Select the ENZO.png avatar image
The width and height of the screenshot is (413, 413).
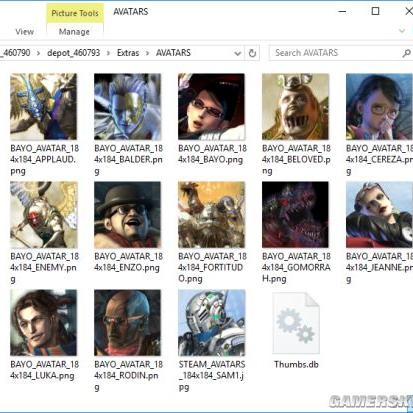[x=128, y=215]
